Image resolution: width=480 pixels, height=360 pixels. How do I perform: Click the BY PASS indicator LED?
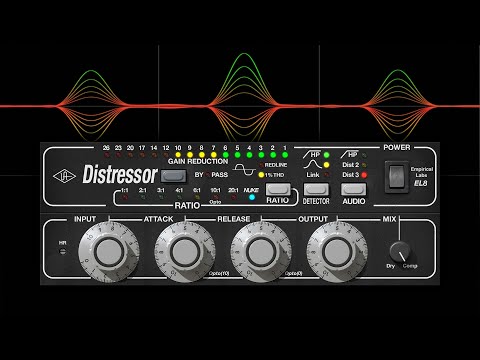(208, 175)
